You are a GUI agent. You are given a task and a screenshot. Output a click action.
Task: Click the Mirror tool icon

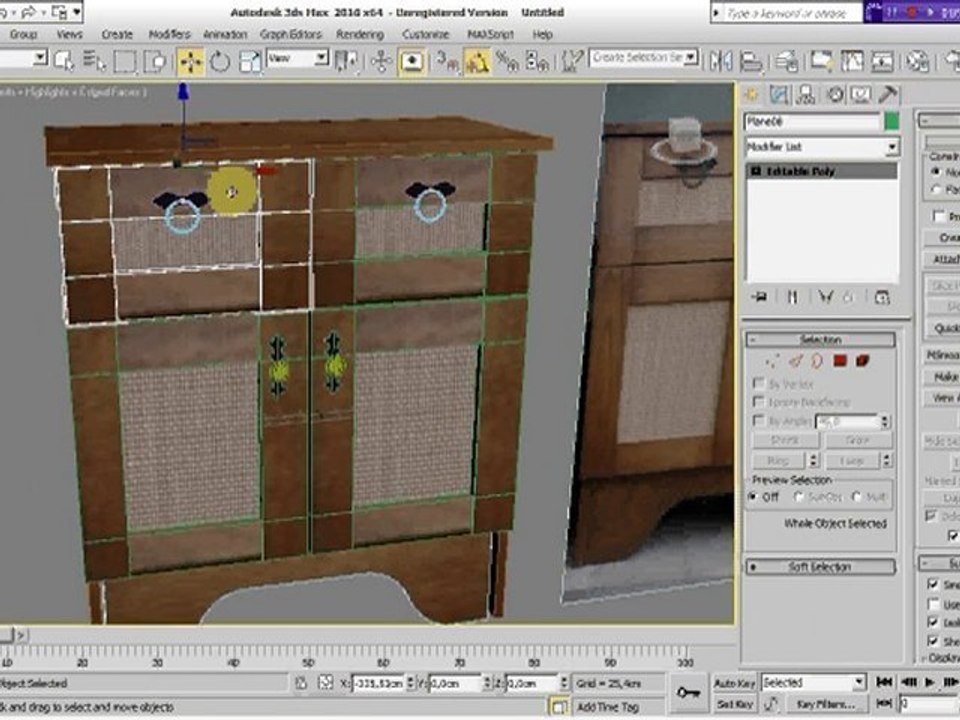tap(721, 61)
